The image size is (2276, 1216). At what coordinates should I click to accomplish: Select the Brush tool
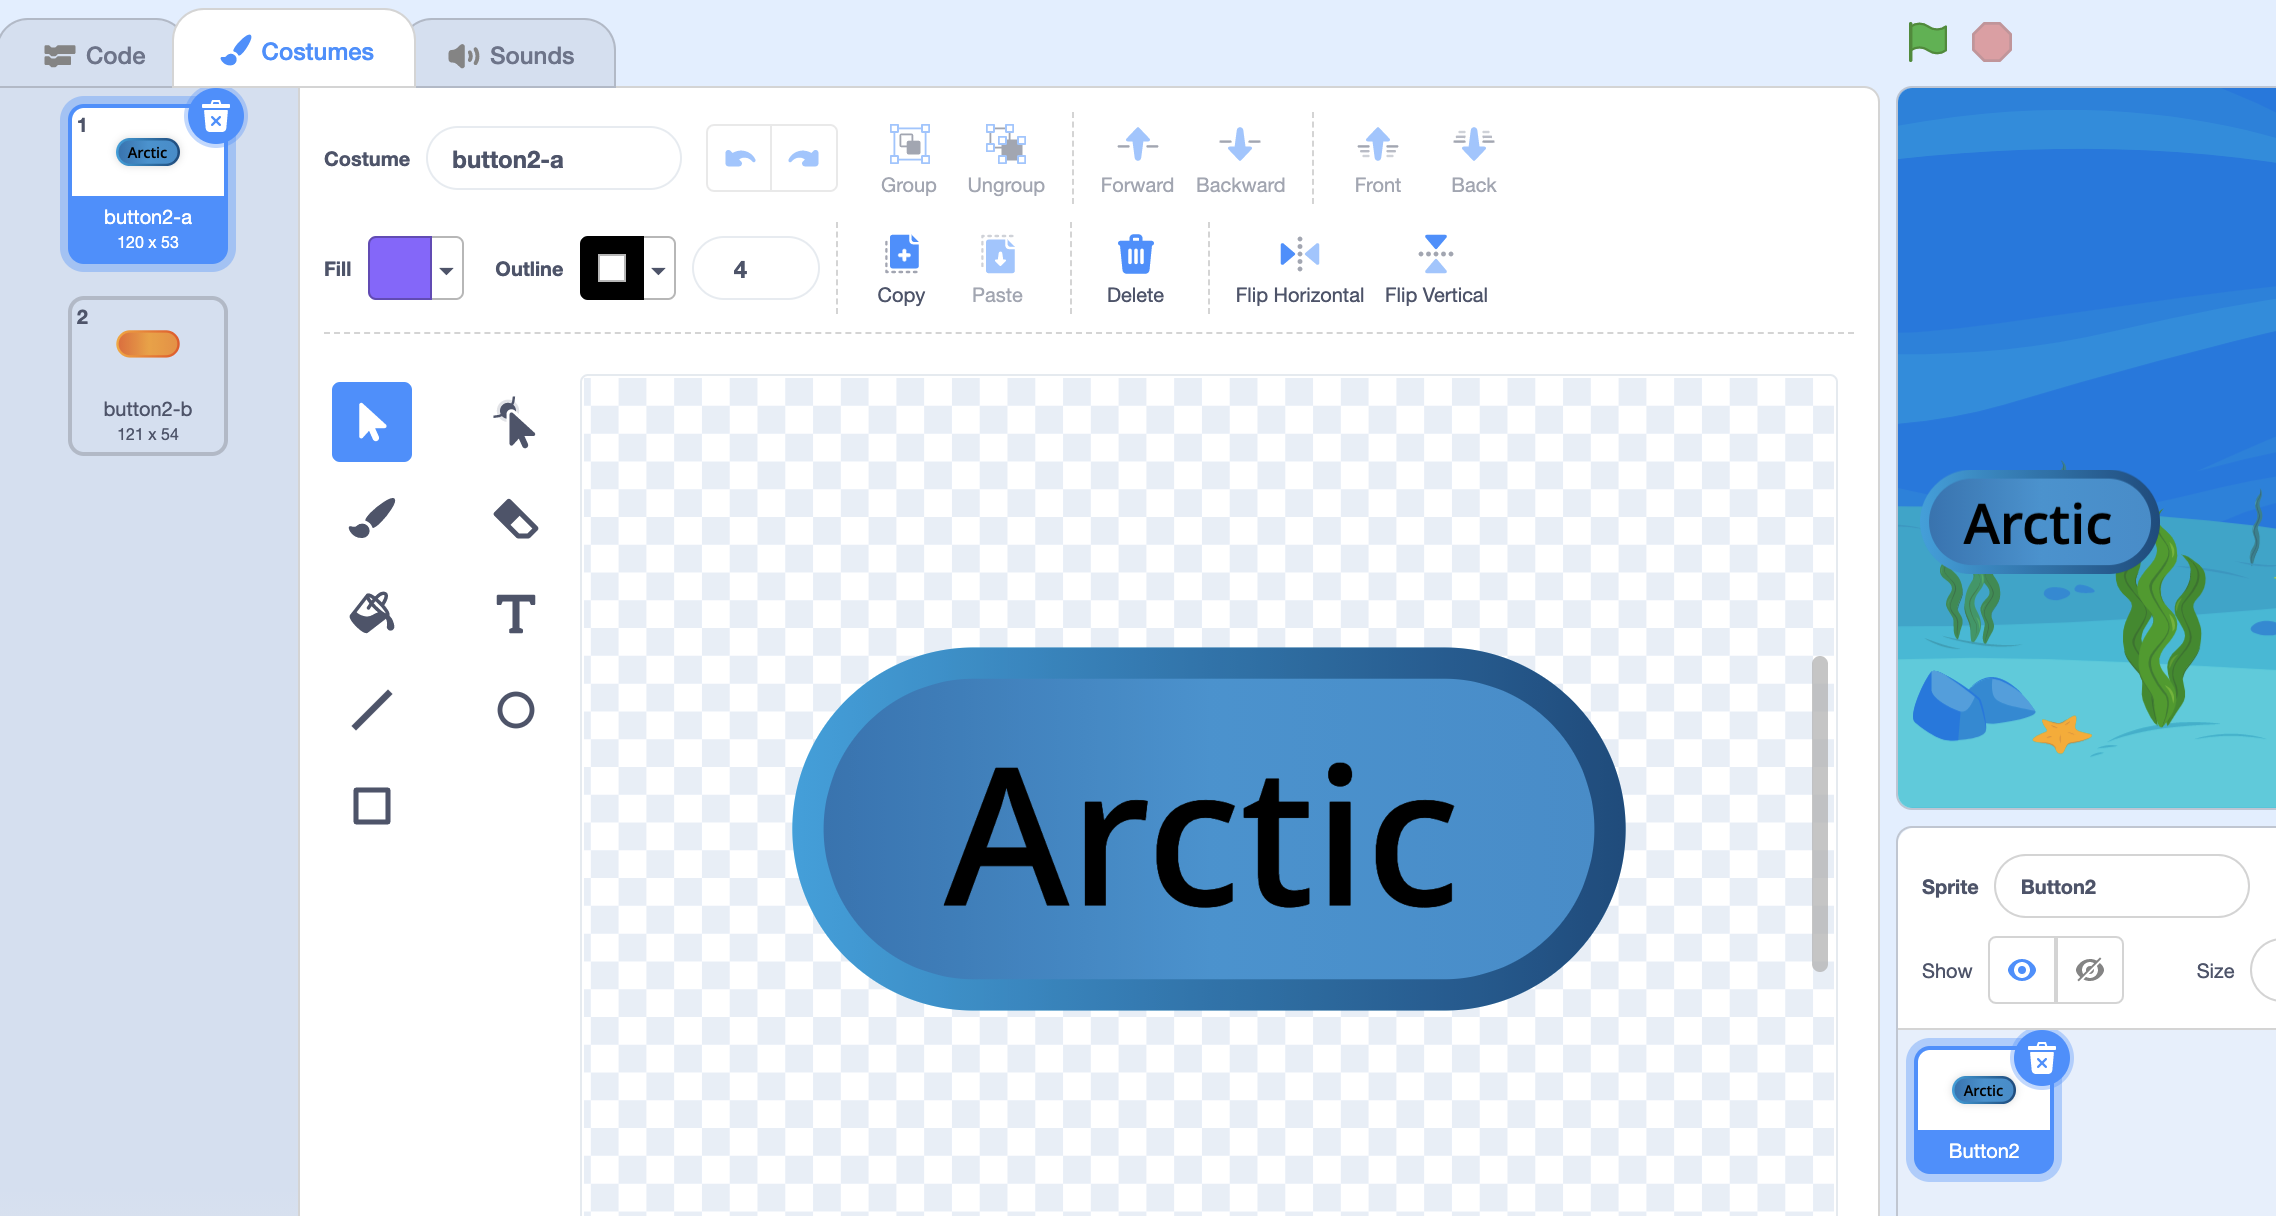pyautogui.click(x=372, y=518)
